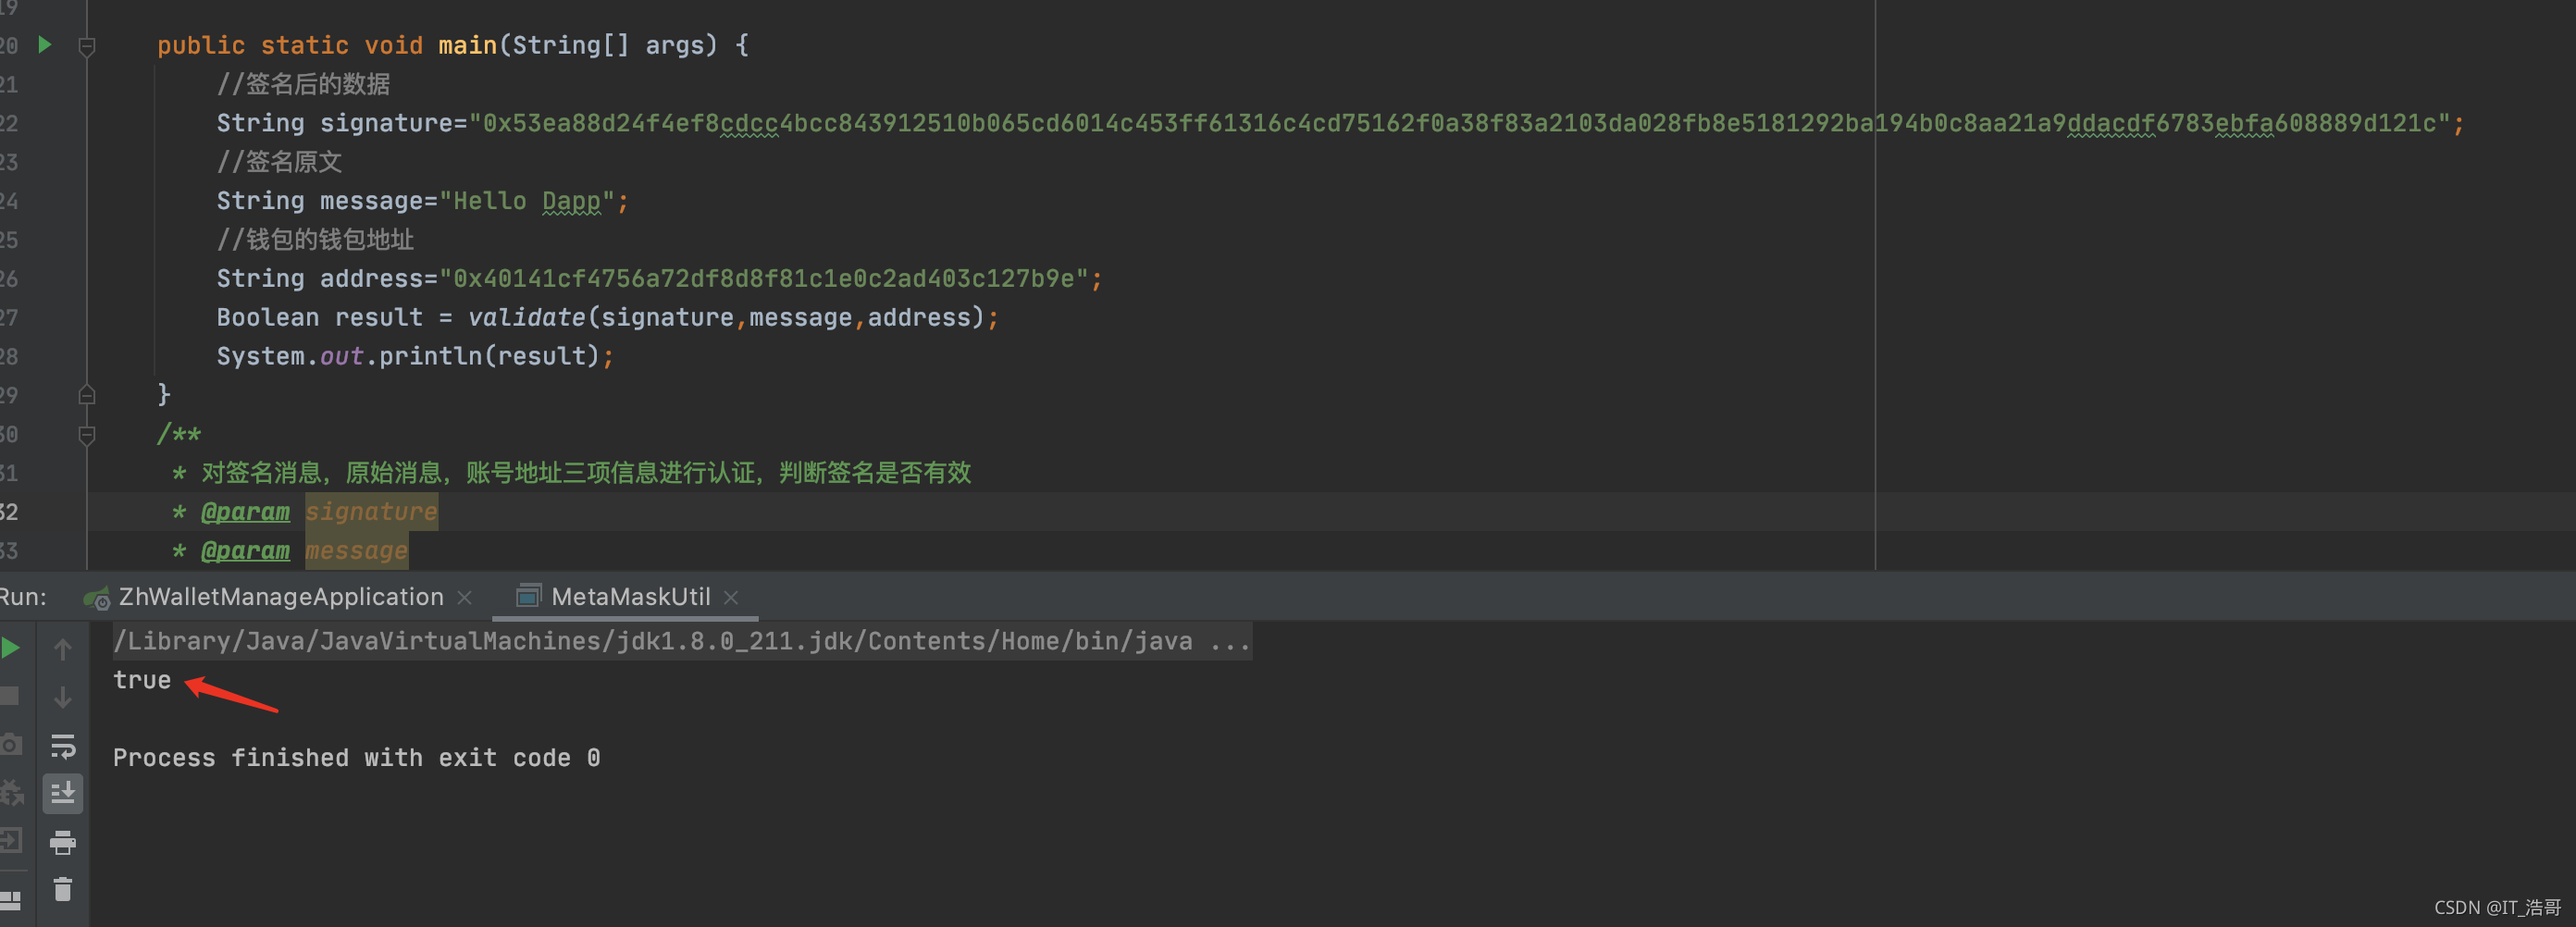The image size is (2576, 927).
Task: Print the console output
Action: pos(63,842)
